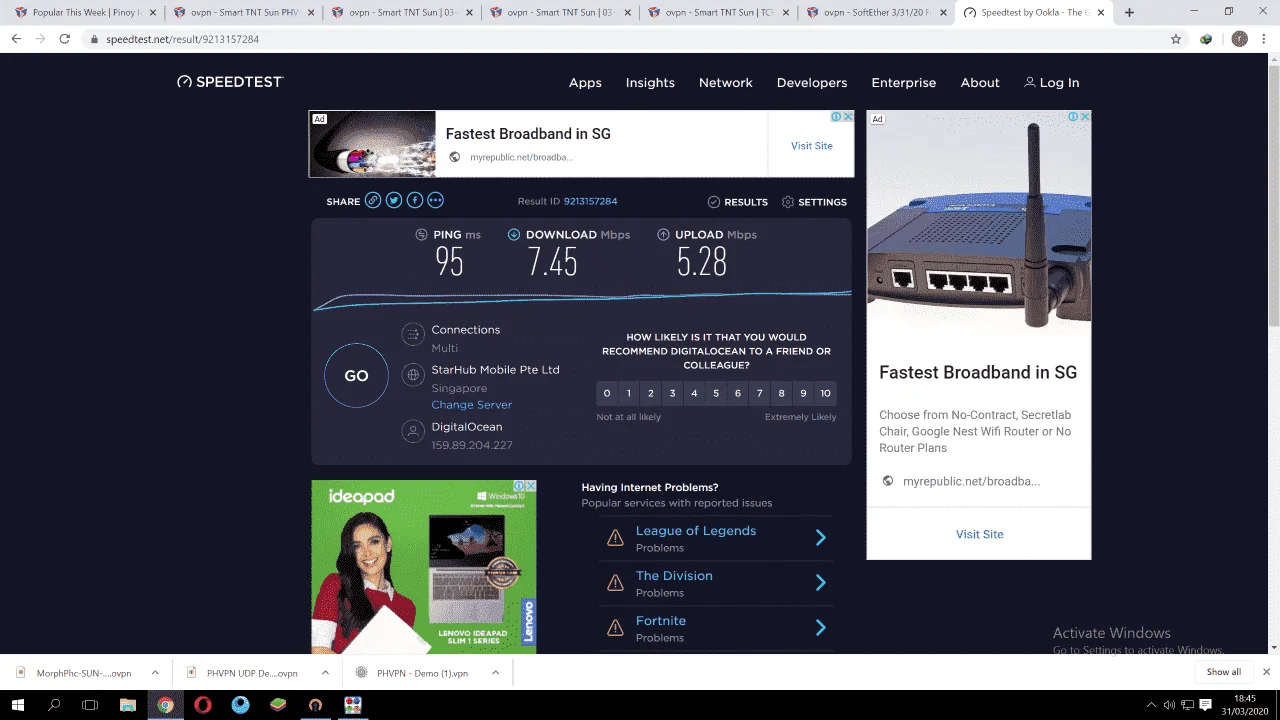Open options arrow for MorphPhc-SUN download
This screenshot has height=720, width=1280.
pyautogui.click(x=155, y=673)
